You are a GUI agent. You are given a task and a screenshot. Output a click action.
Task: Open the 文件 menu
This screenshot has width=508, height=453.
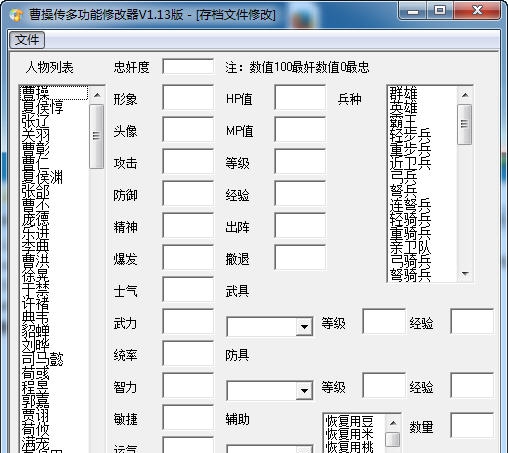click(x=27, y=40)
